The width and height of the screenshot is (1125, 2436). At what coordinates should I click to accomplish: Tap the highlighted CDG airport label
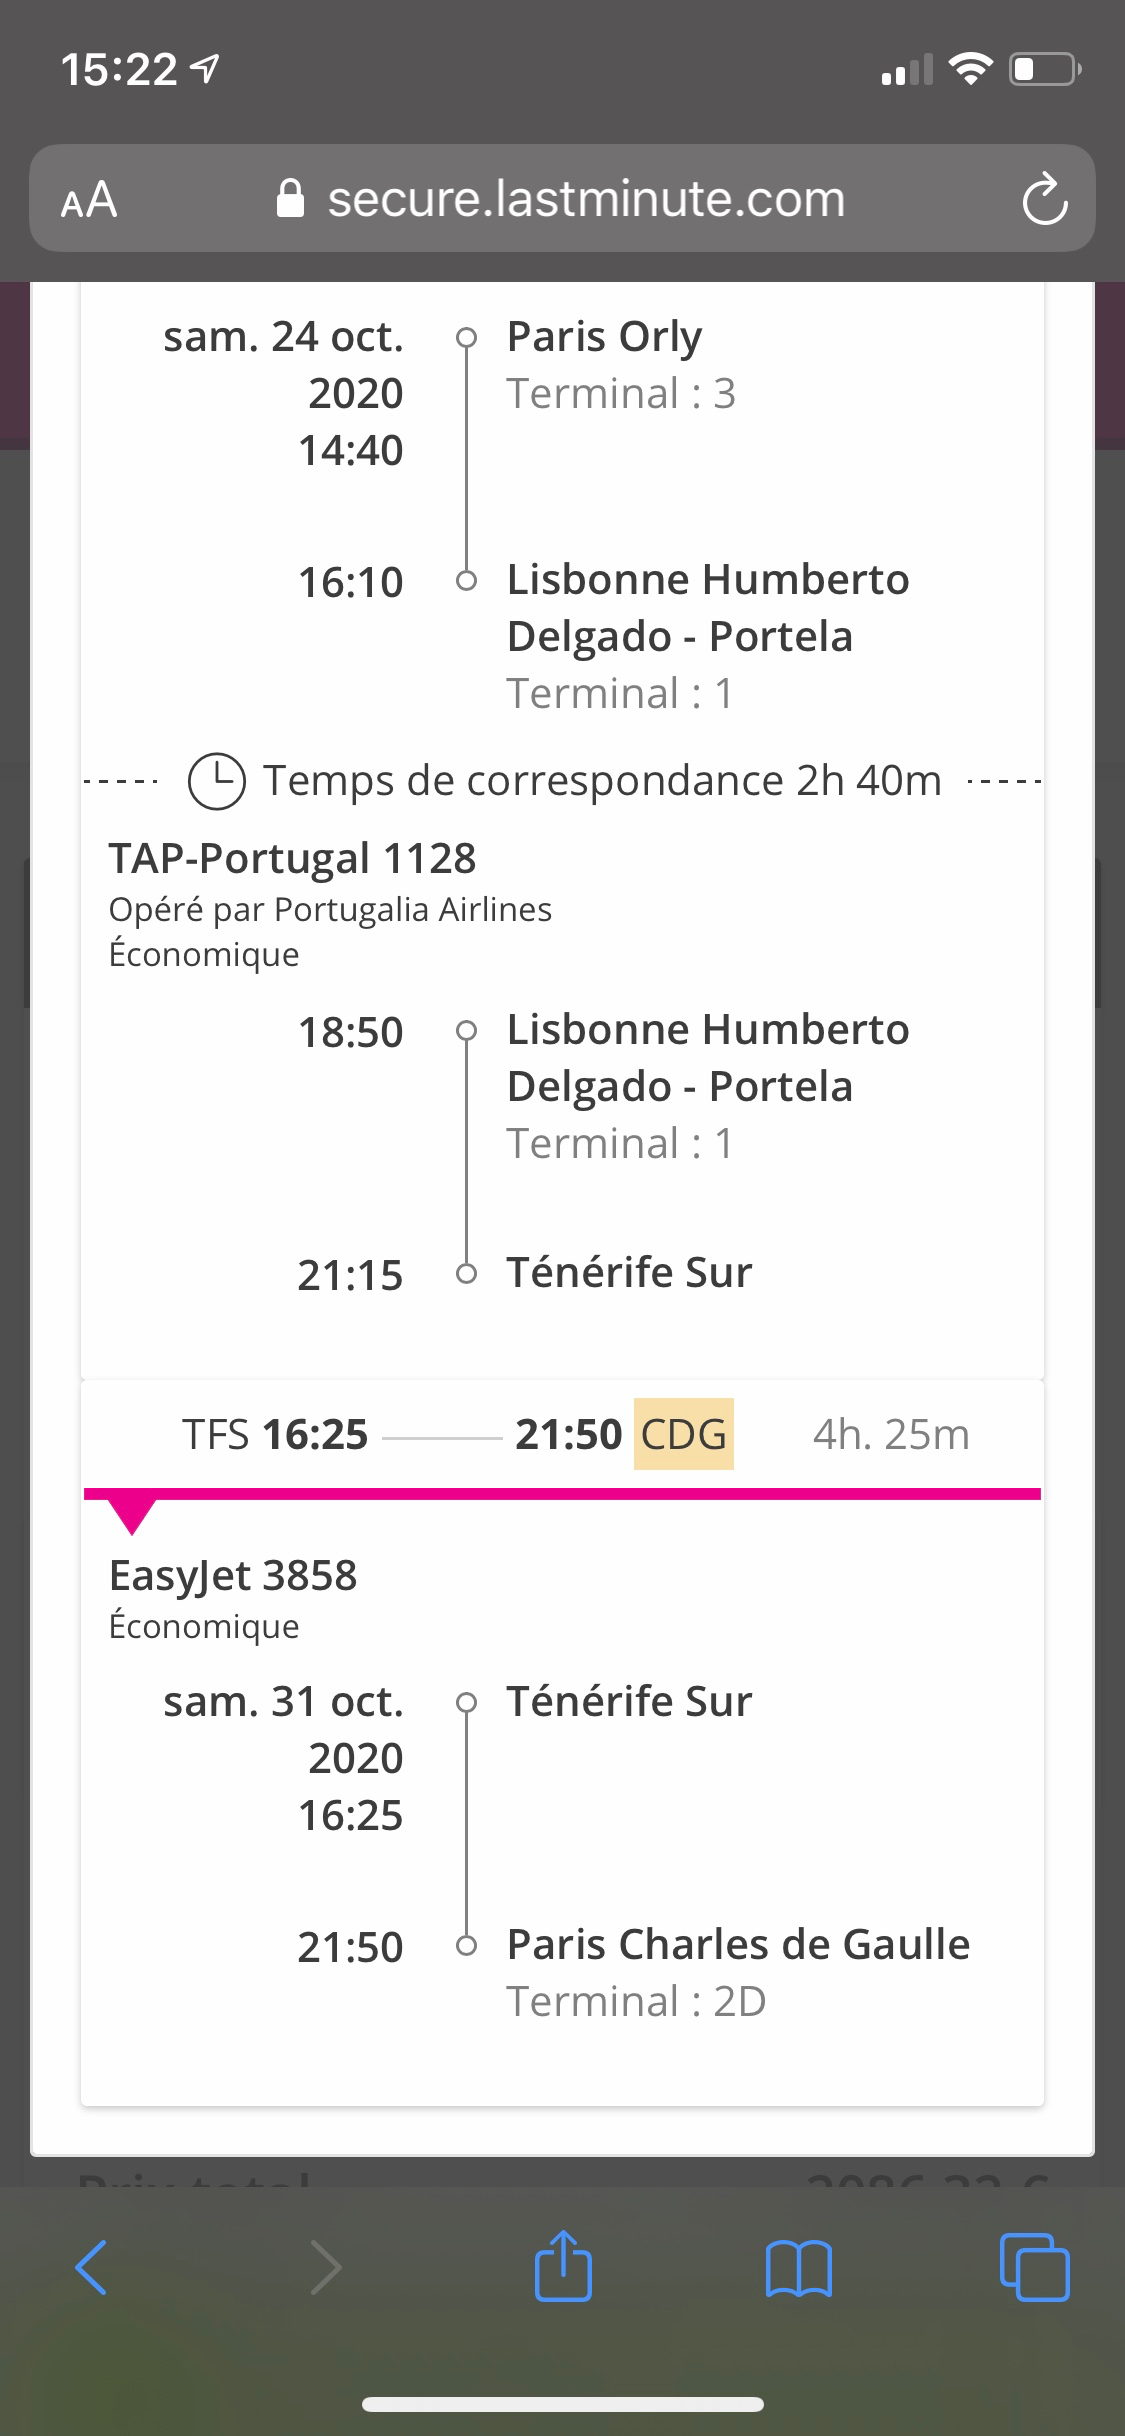point(684,1434)
